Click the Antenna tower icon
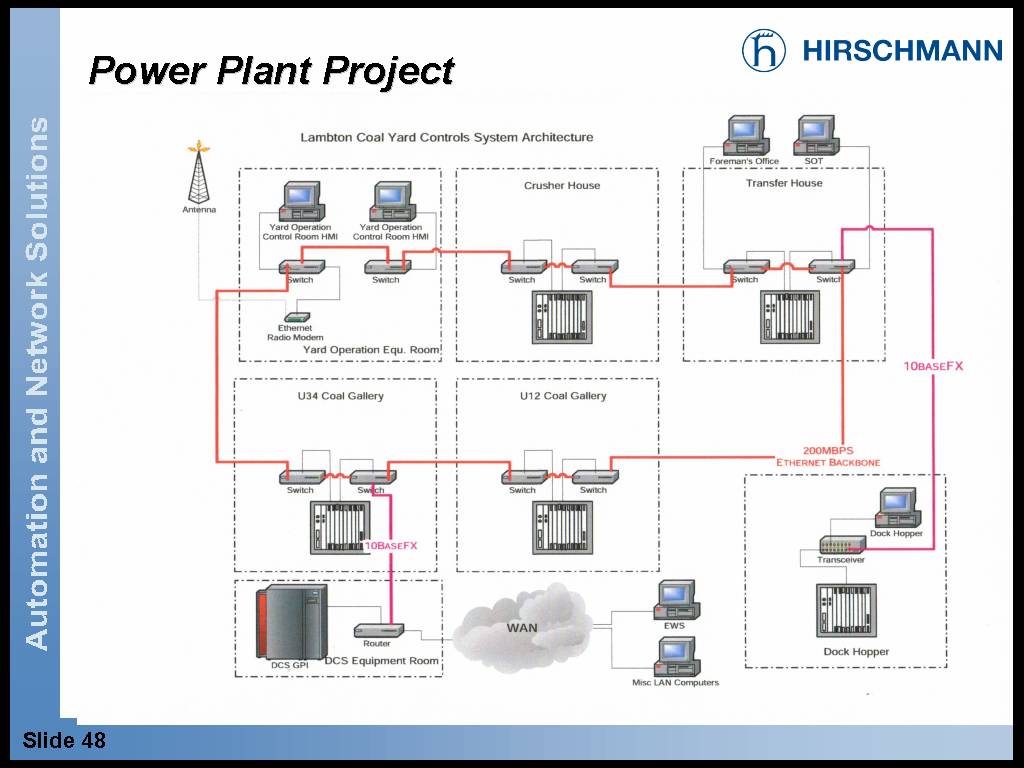 coord(199,173)
